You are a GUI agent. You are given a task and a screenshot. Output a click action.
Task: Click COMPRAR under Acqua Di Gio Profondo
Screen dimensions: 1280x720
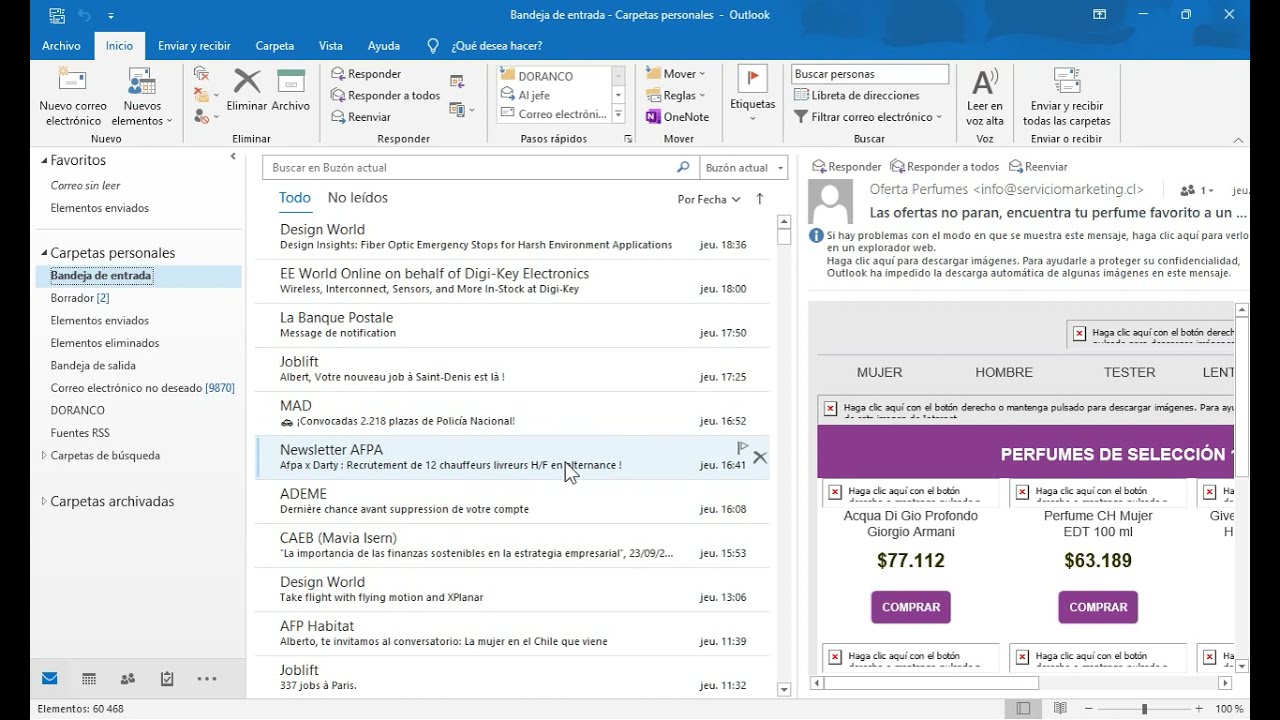tap(910, 607)
